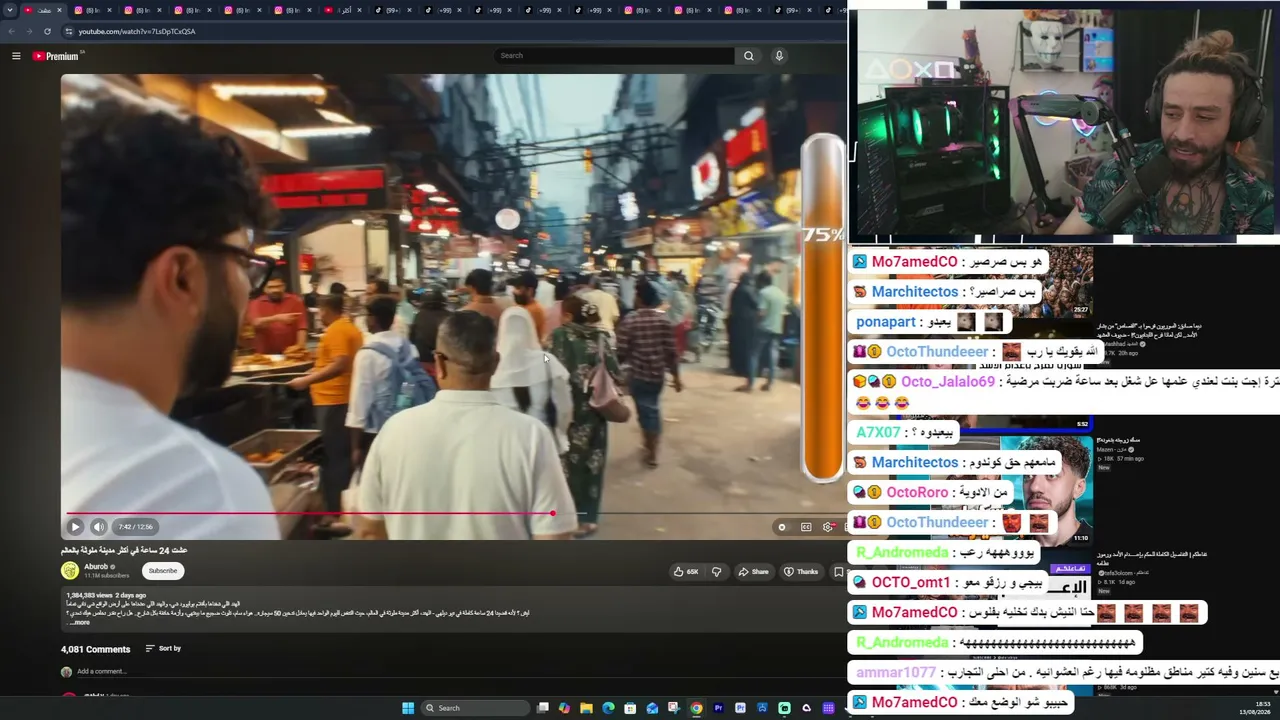Image resolution: width=1280 pixels, height=720 pixels.
Task: Click the A7X07 chat message
Action: (x=905, y=432)
